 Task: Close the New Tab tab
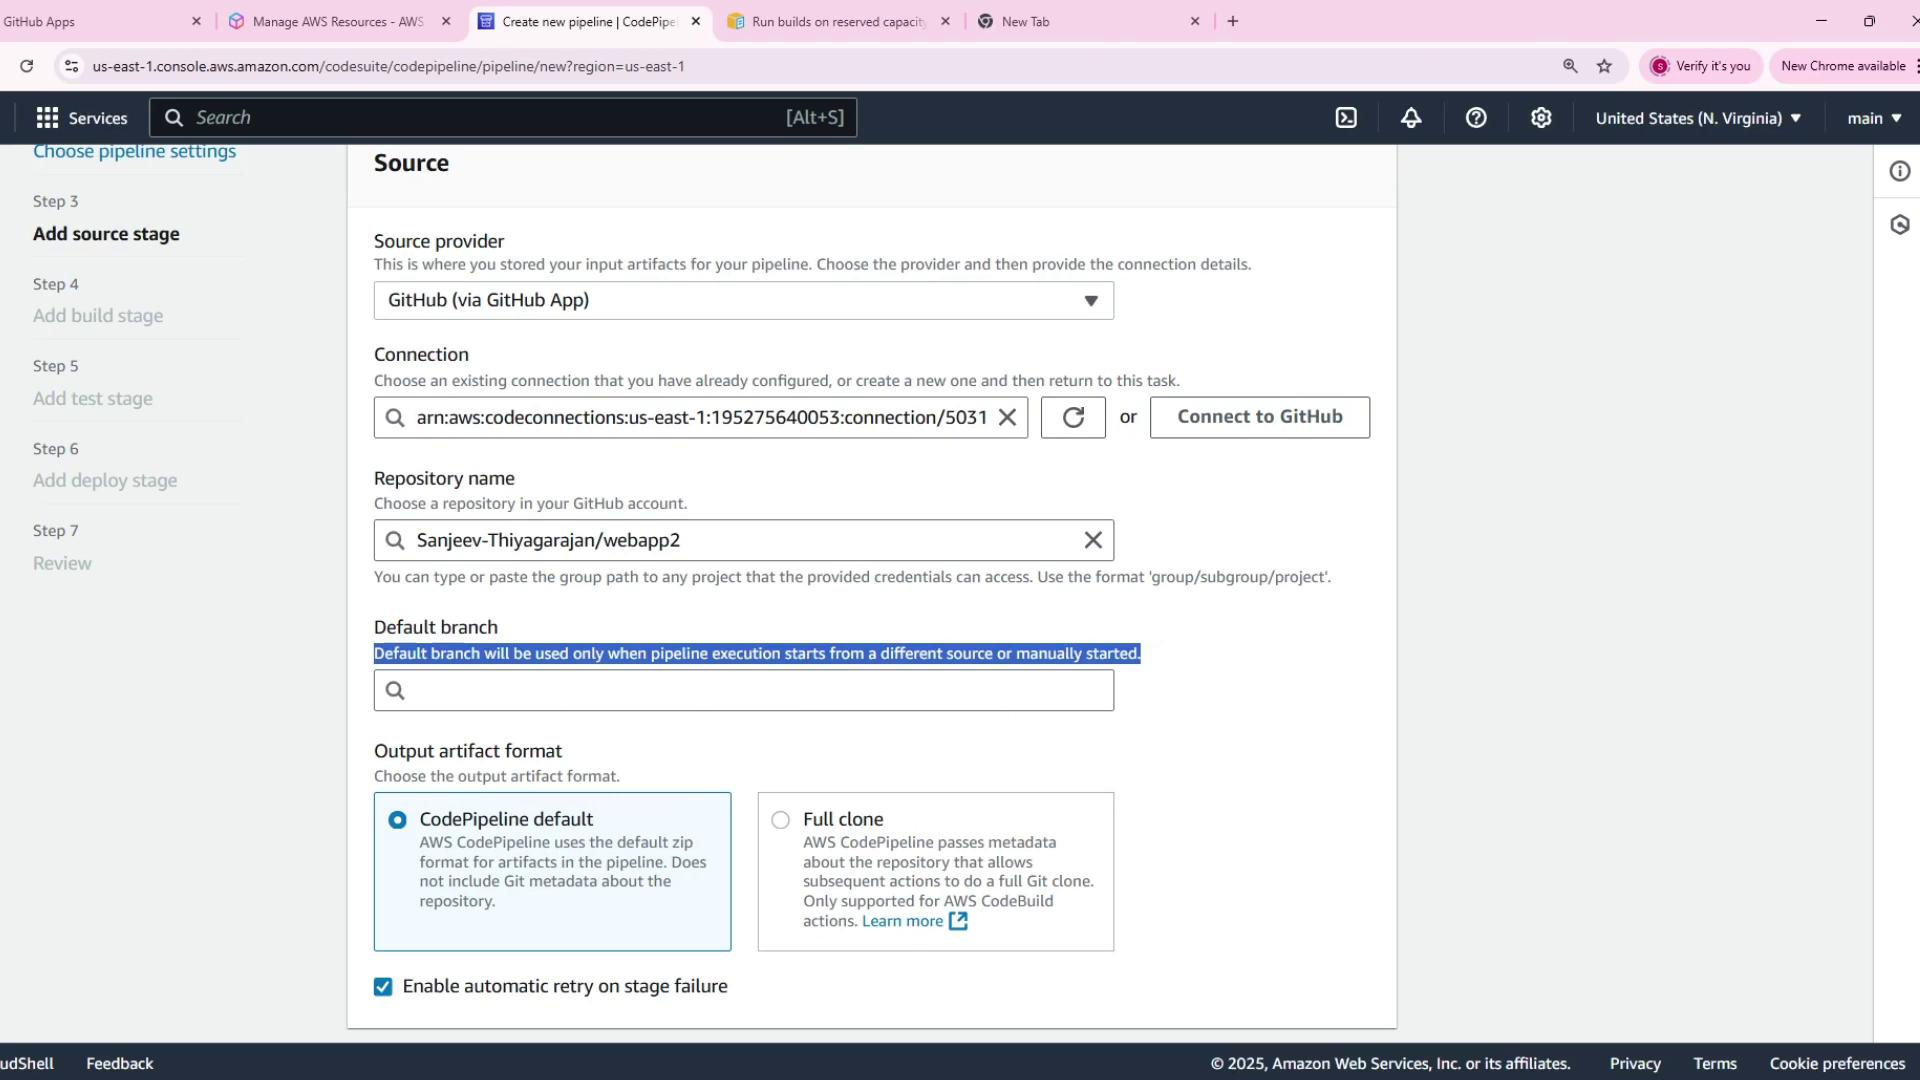pos(1194,21)
